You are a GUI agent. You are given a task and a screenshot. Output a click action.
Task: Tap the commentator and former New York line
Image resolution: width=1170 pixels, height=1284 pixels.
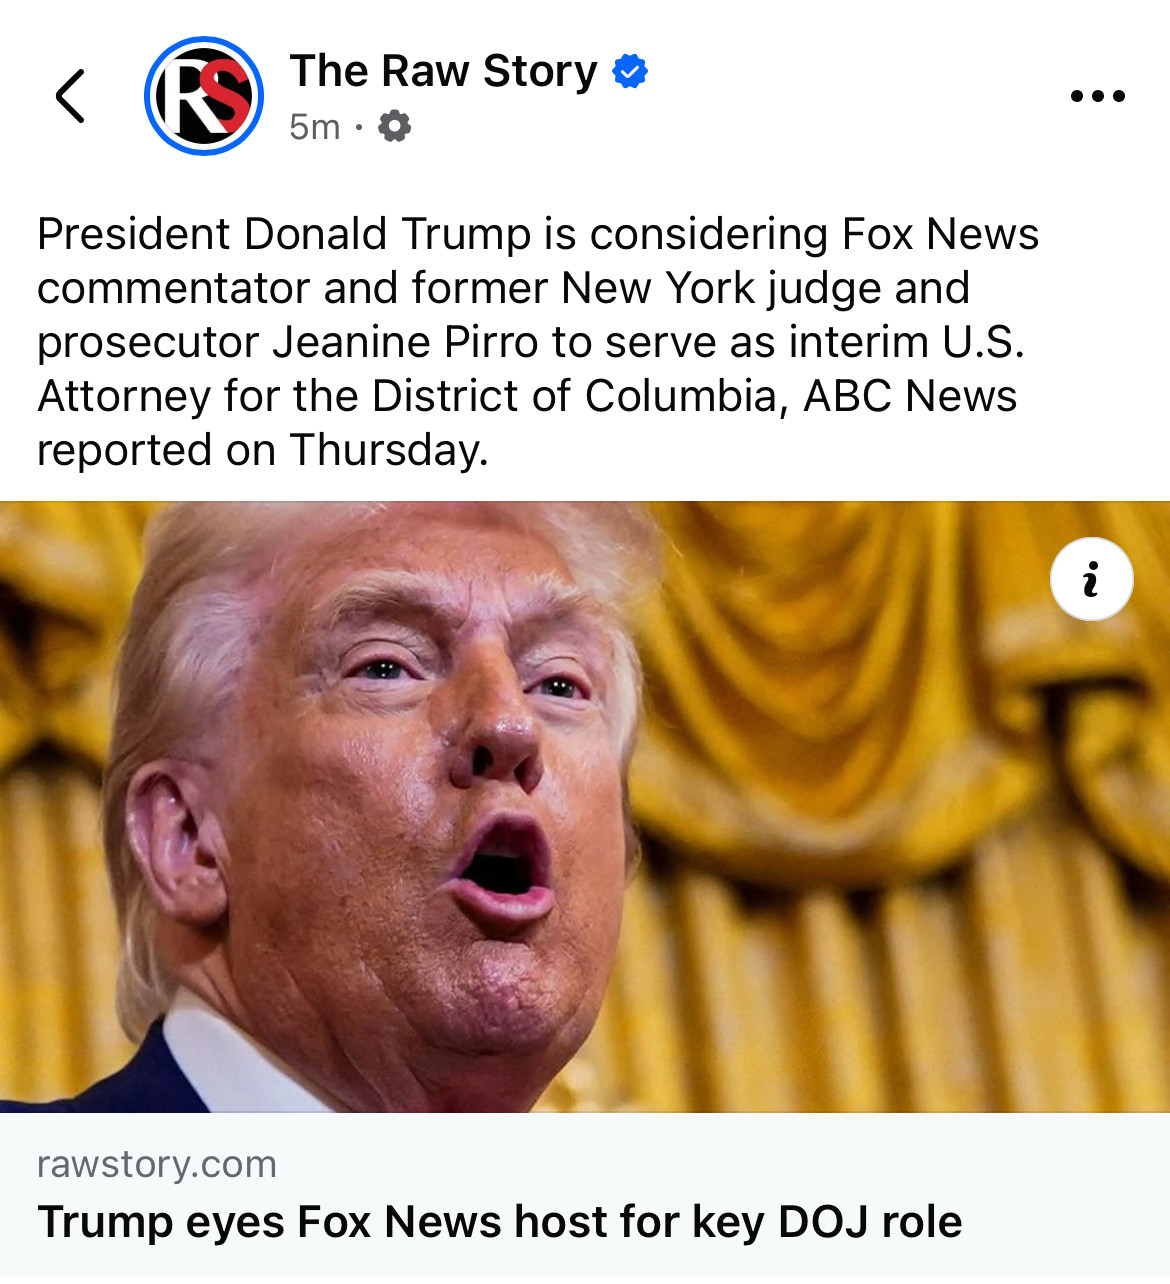(x=504, y=288)
